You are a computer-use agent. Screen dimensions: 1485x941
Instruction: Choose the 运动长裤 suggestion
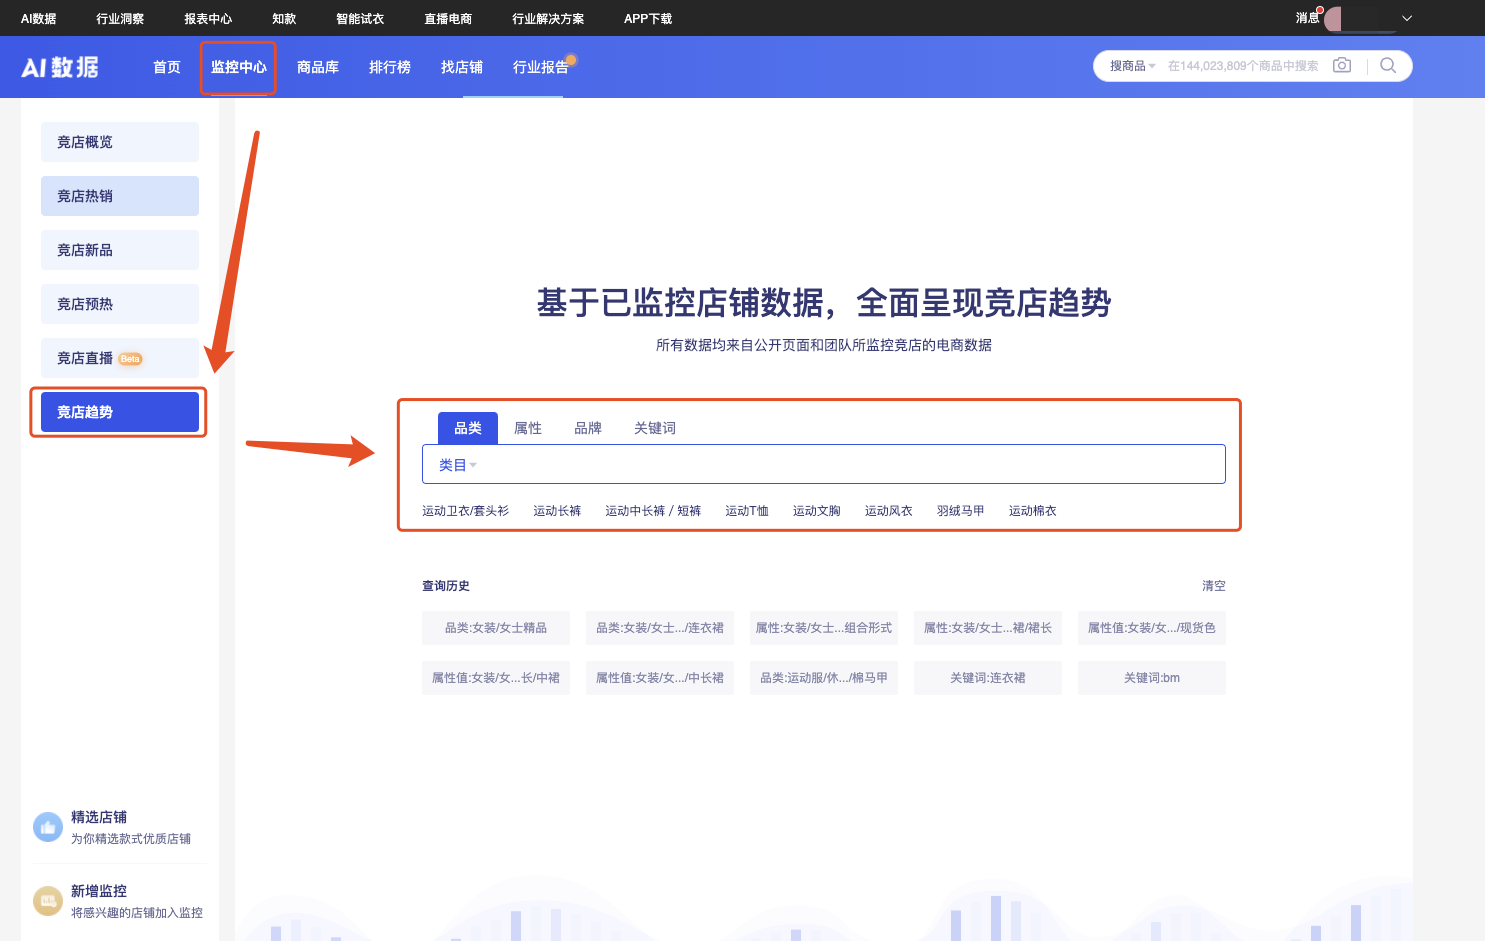click(x=557, y=511)
